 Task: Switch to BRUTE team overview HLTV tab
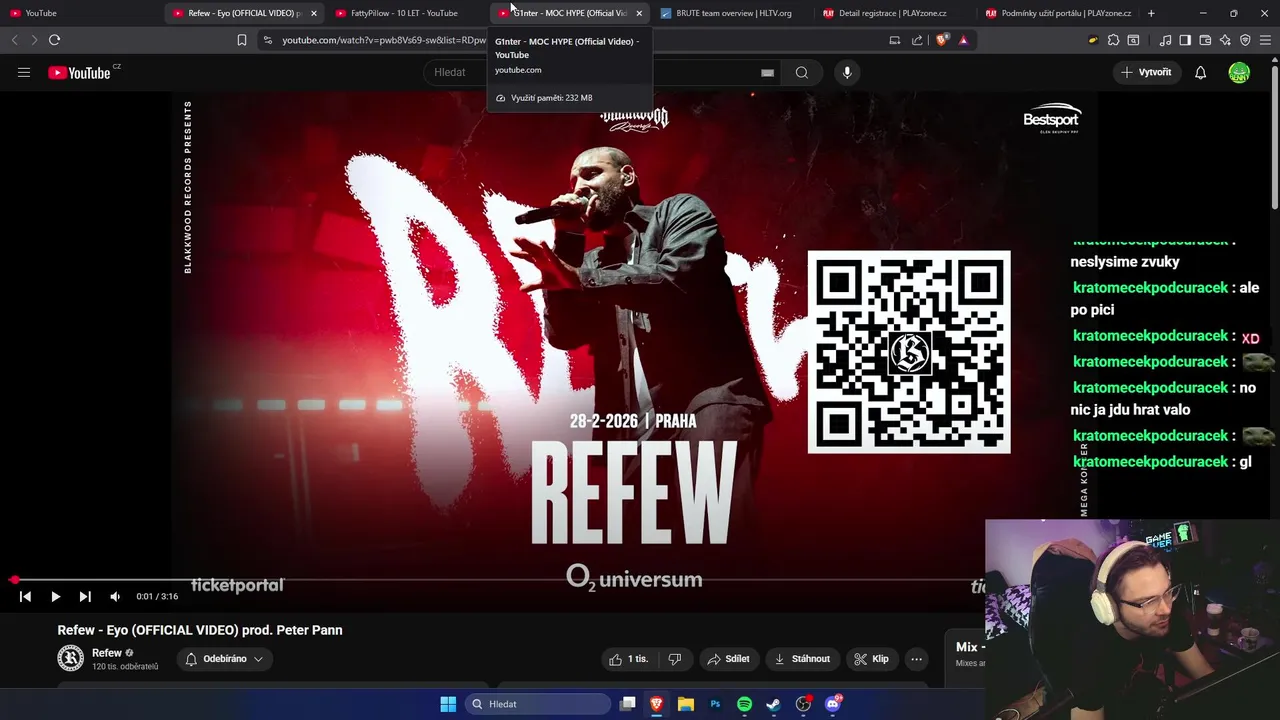click(733, 13)
